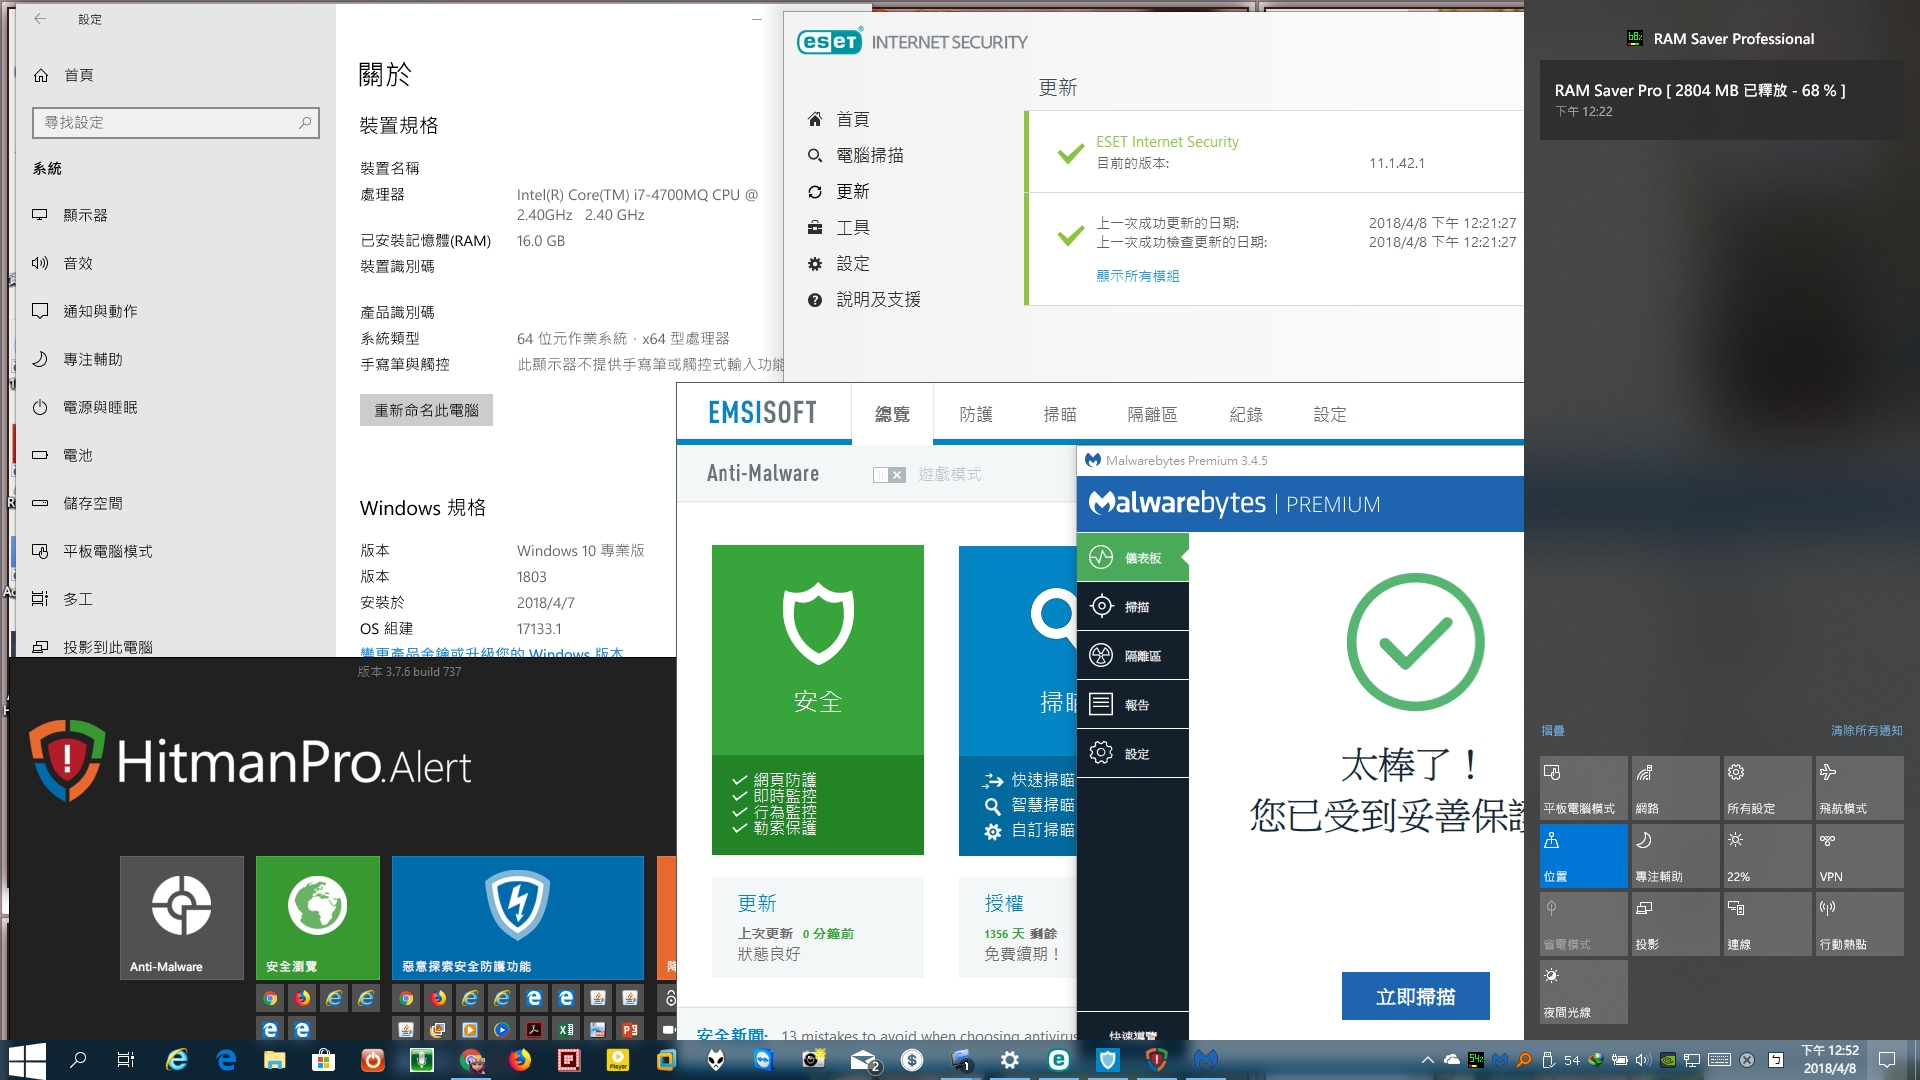
Task: Toggle 專注輔助 tile in Action Center
Action: pos(1675,856)
